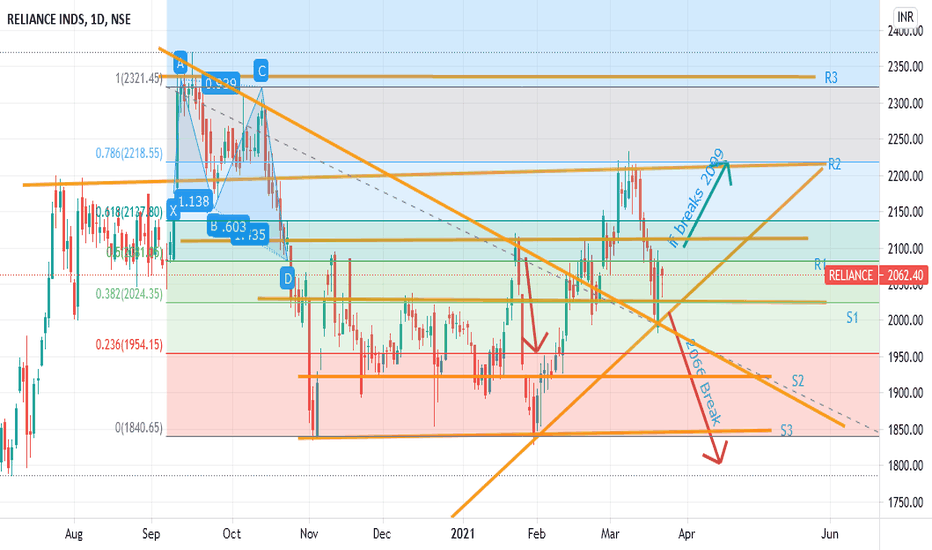Click Mar on the time axis
932x550 pixels.
[610, 534]
